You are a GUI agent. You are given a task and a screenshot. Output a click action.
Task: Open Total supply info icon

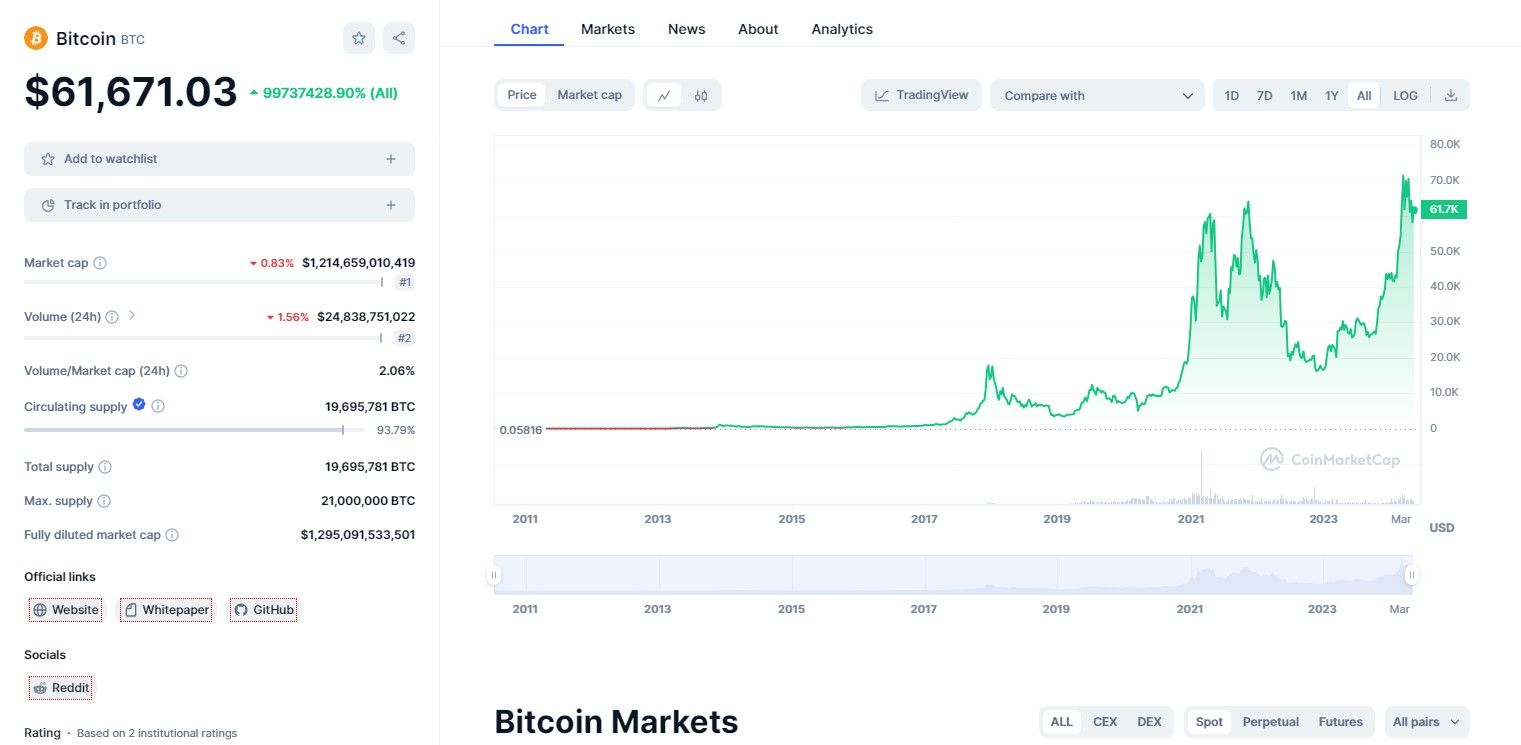click(x=105, y=467)
